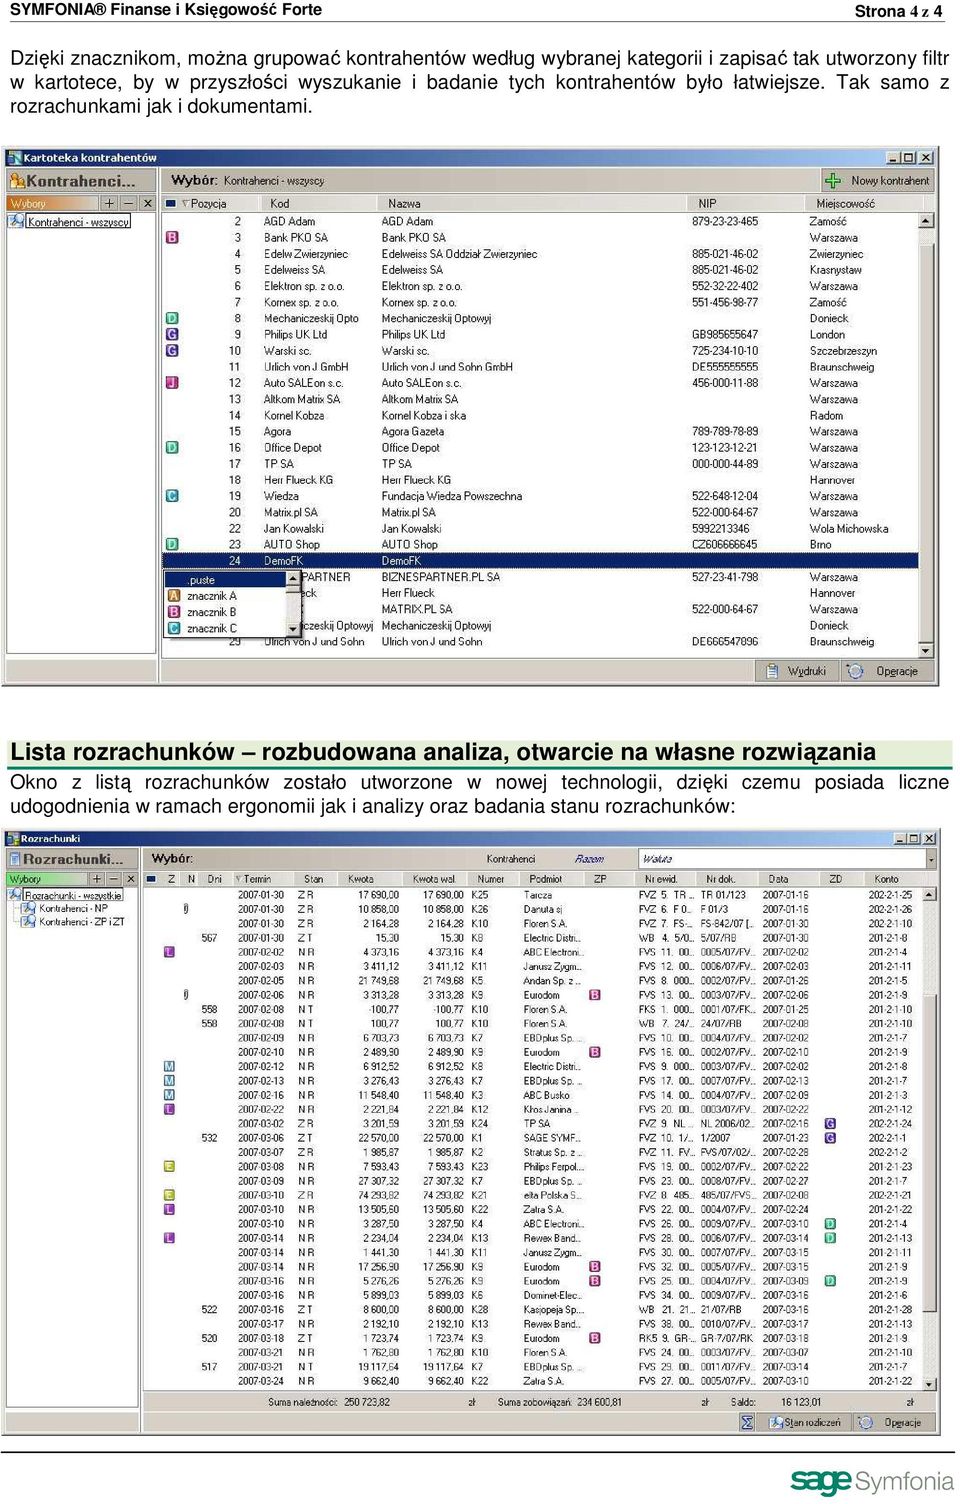Click the Sigma summary button
Image resolution: width=960 pixels, height=1504 pixels.
point(747,1422)
